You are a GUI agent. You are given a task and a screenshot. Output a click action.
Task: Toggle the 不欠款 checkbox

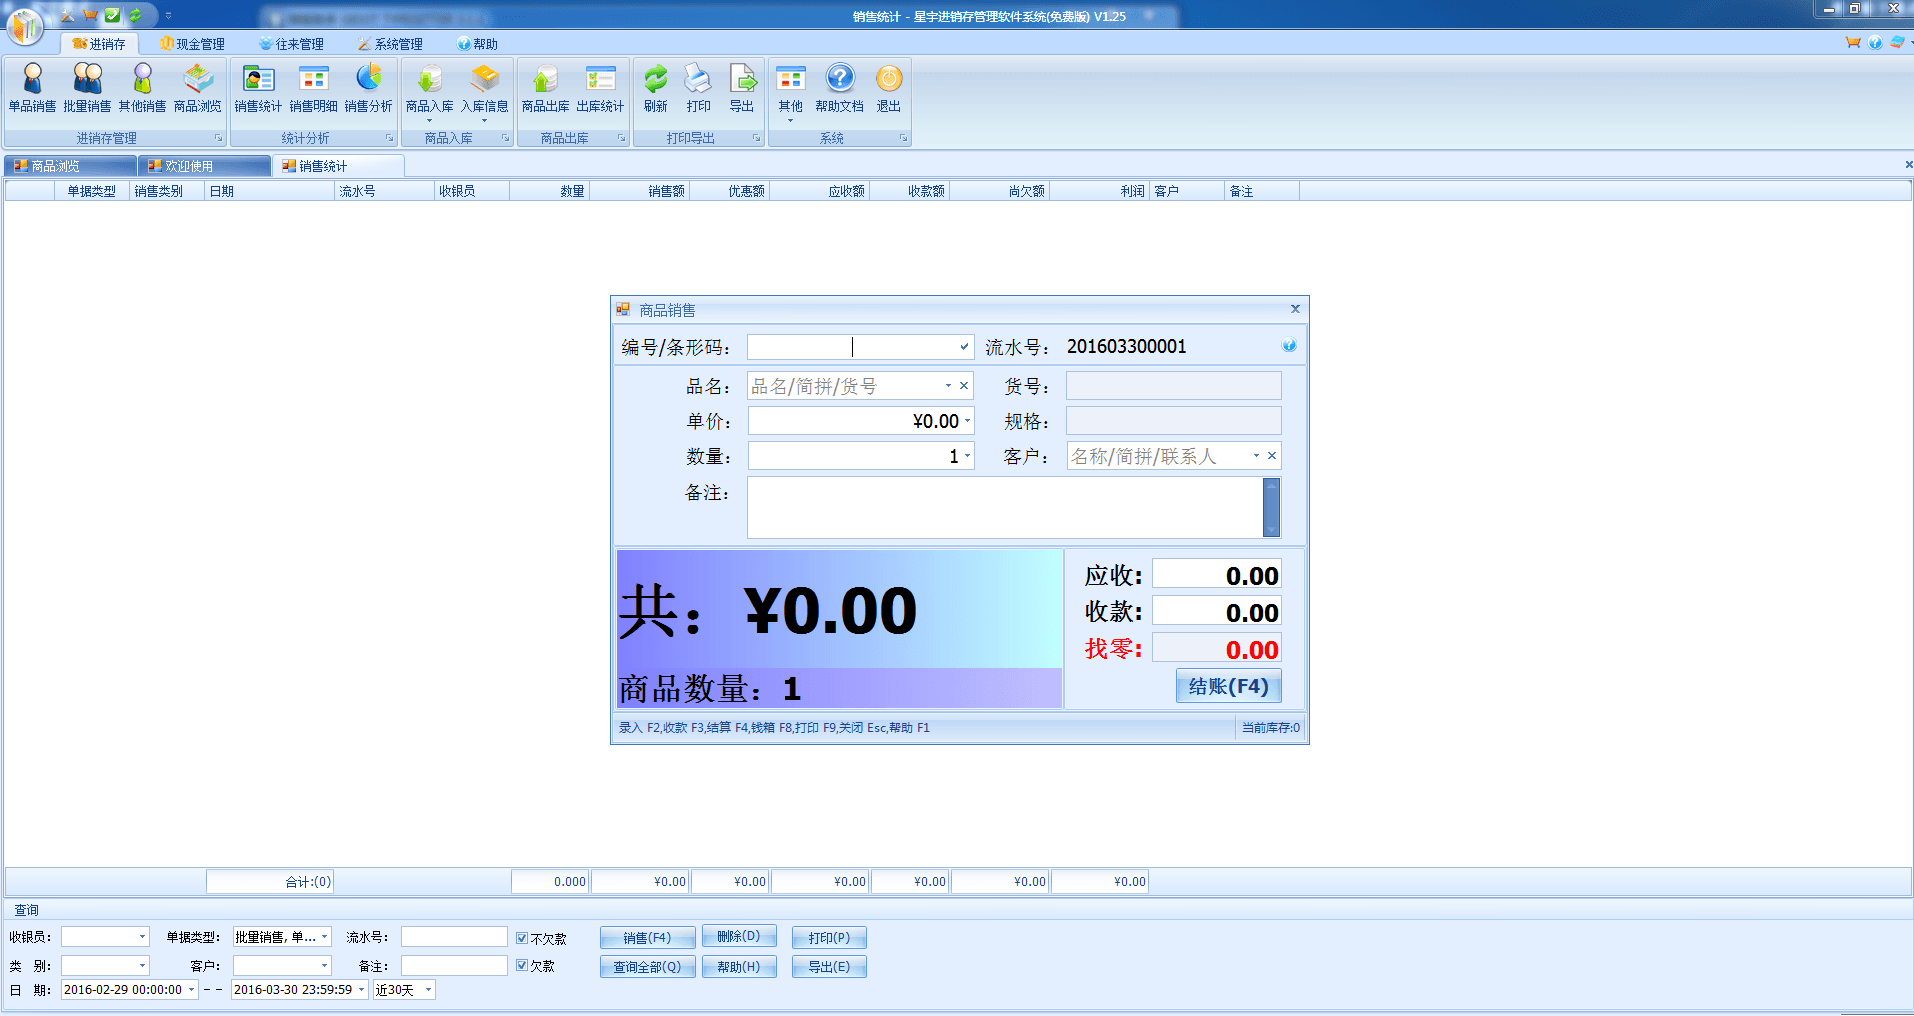click(522, 938)
